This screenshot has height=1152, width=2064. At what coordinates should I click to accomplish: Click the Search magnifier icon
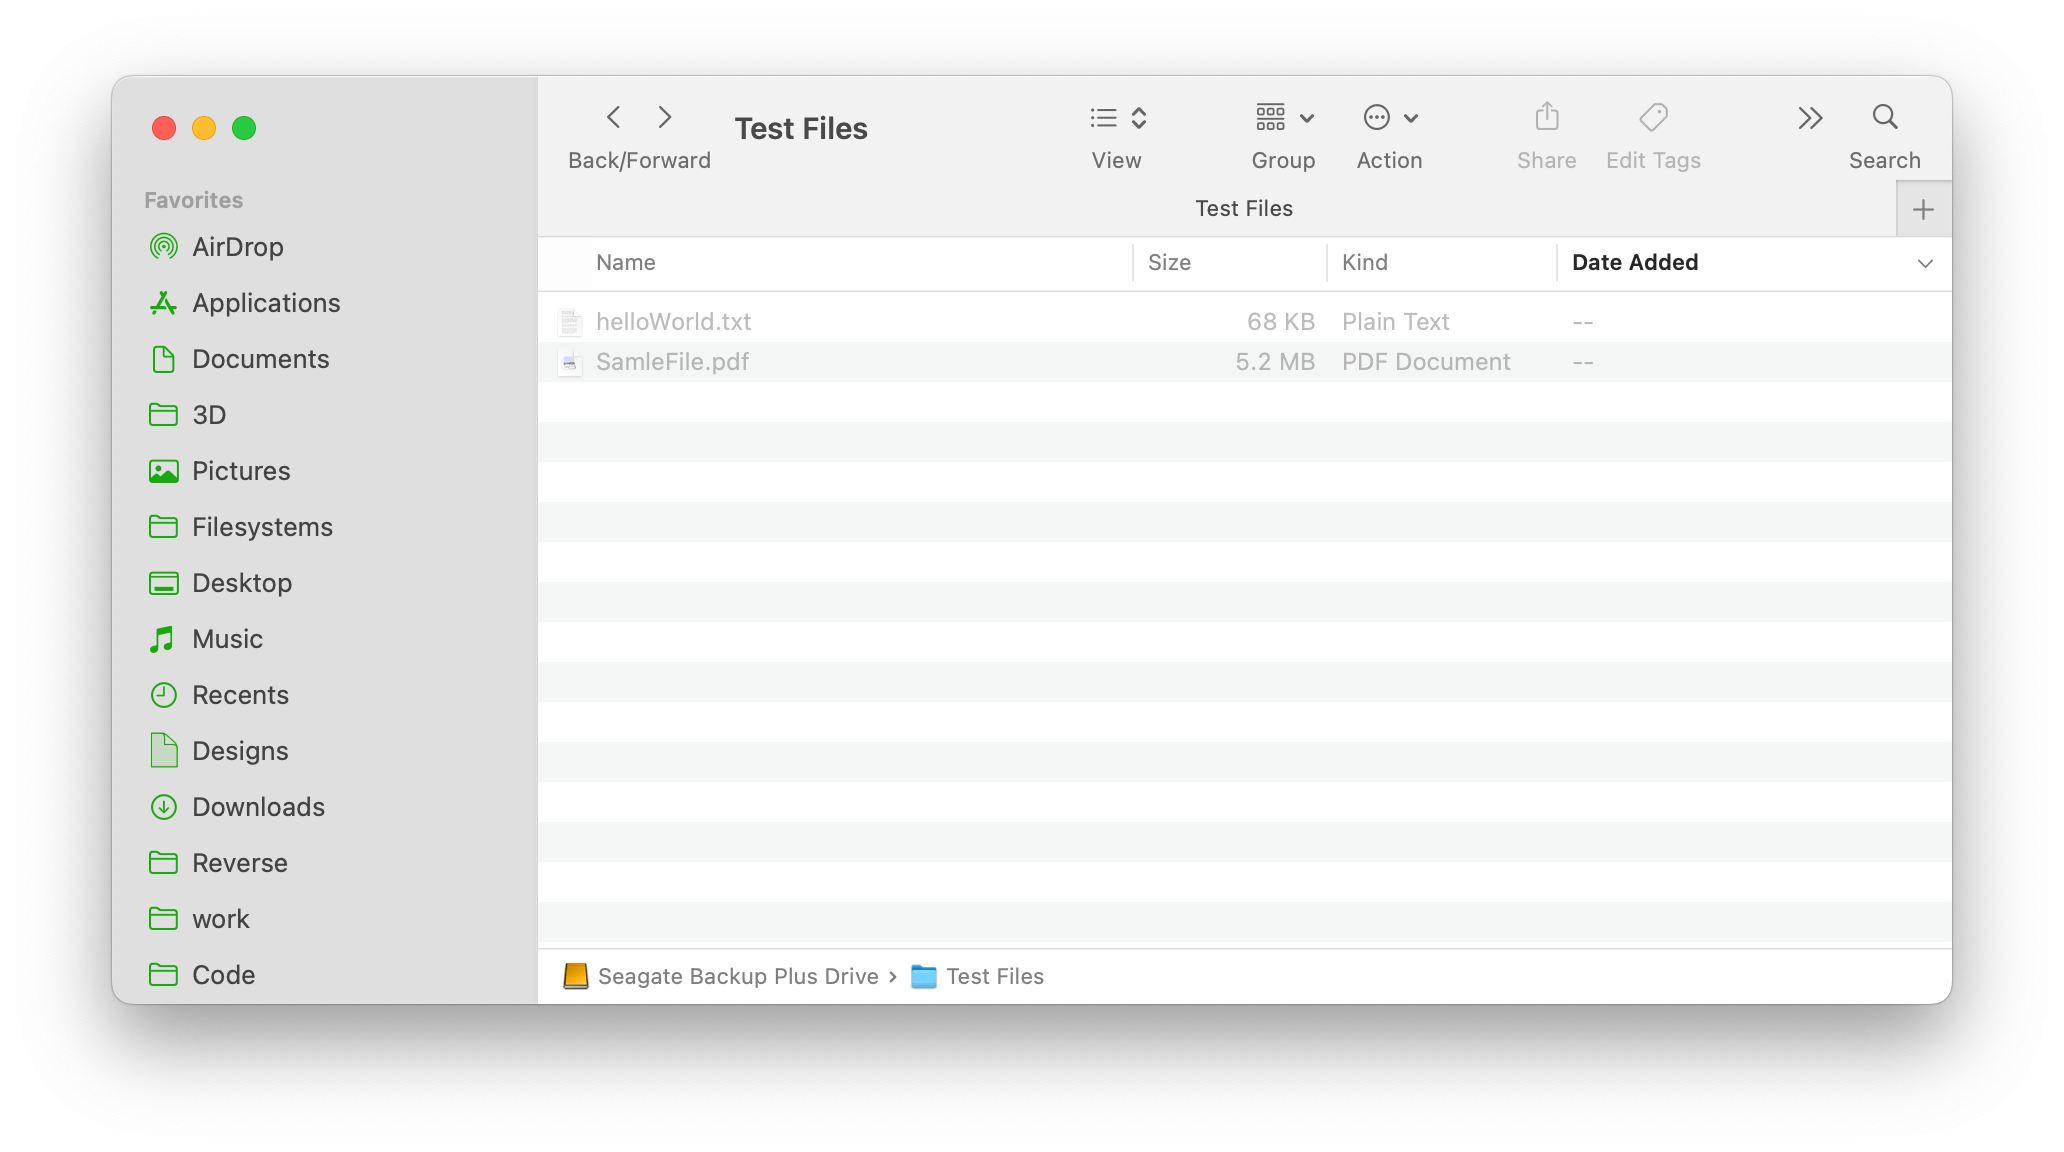point(1884,117)
